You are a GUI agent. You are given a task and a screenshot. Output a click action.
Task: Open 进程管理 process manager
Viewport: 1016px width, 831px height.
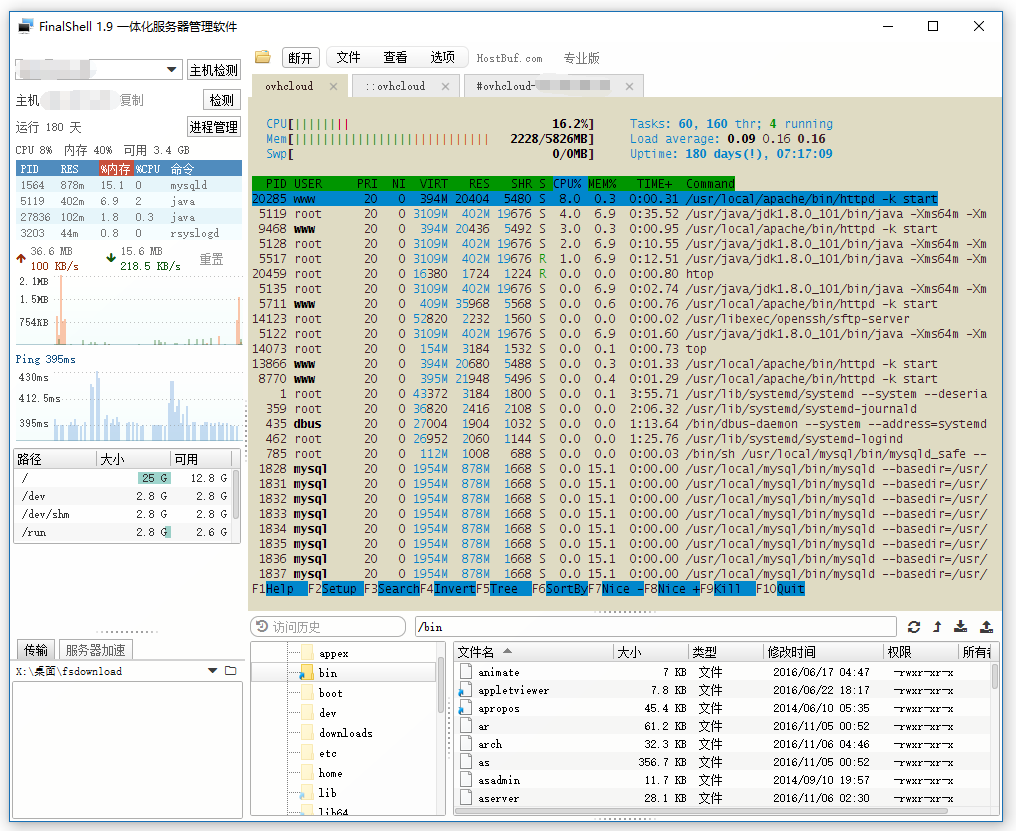tap(214, 127)
